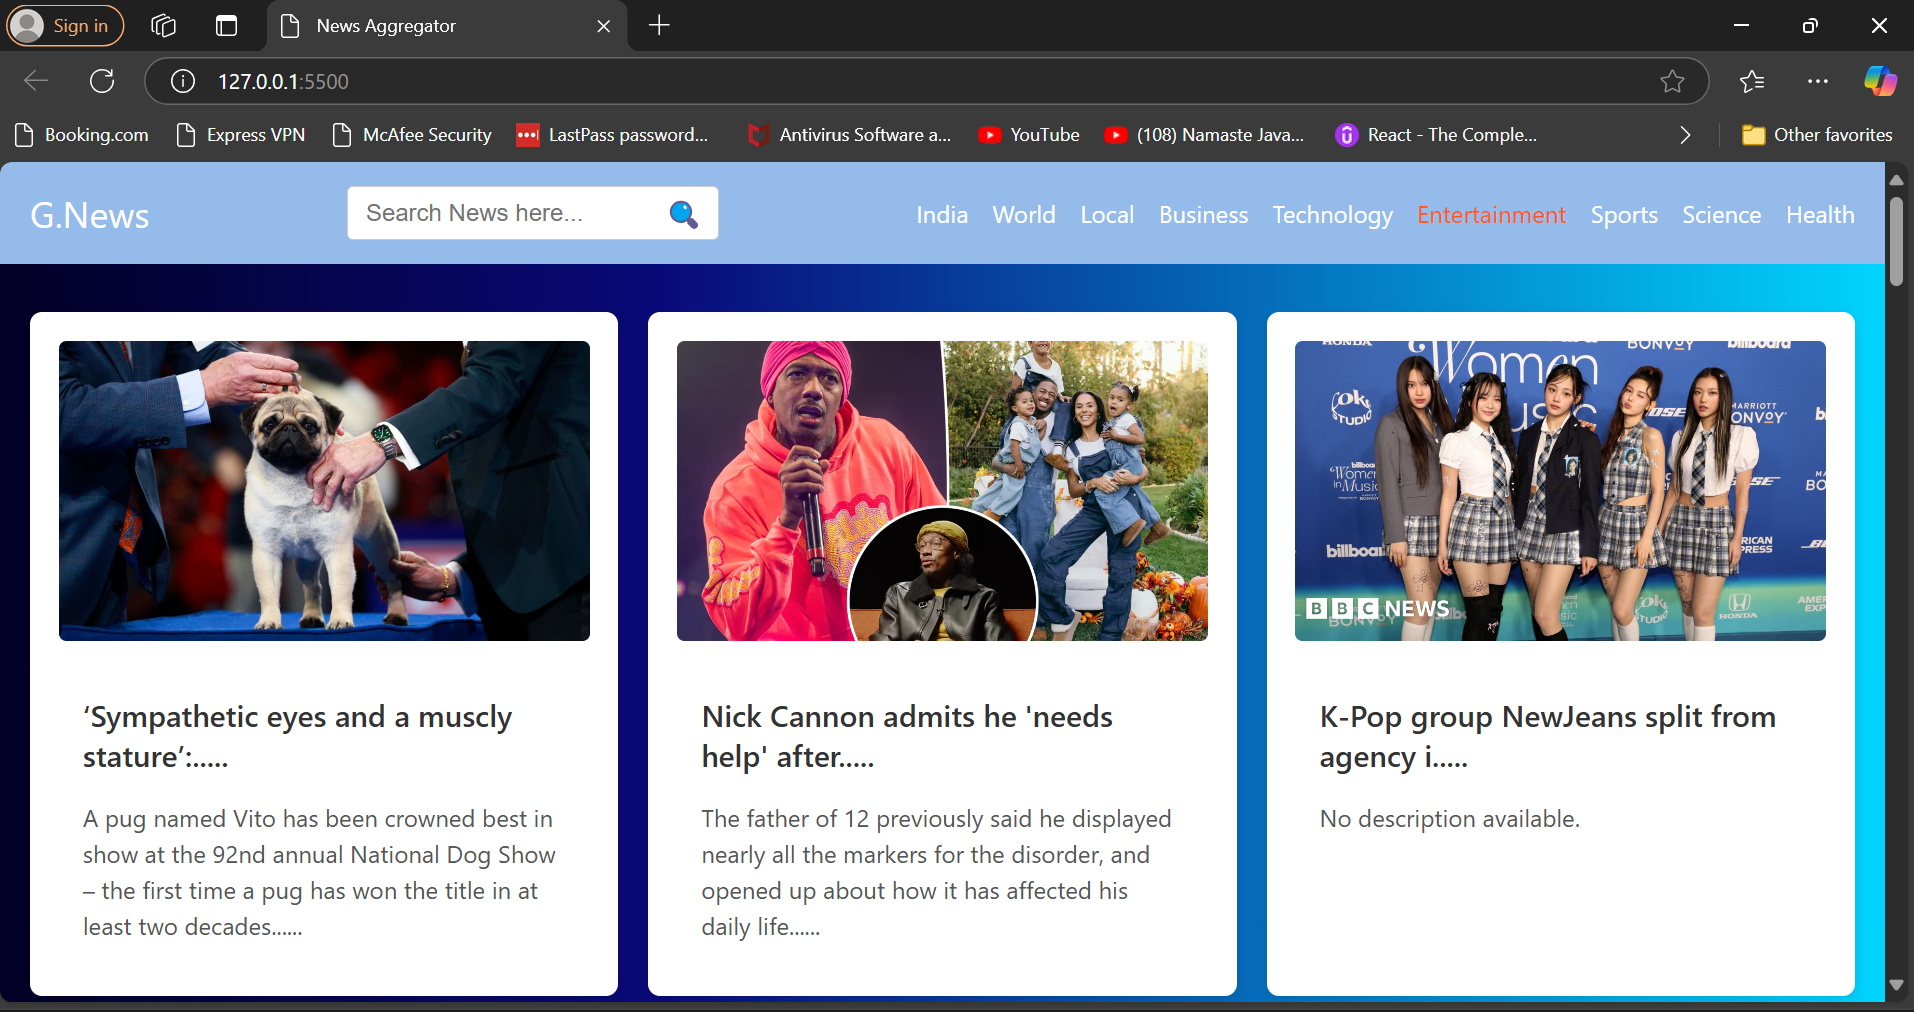Switch to the Entertainment category

tap(1490, 214)
